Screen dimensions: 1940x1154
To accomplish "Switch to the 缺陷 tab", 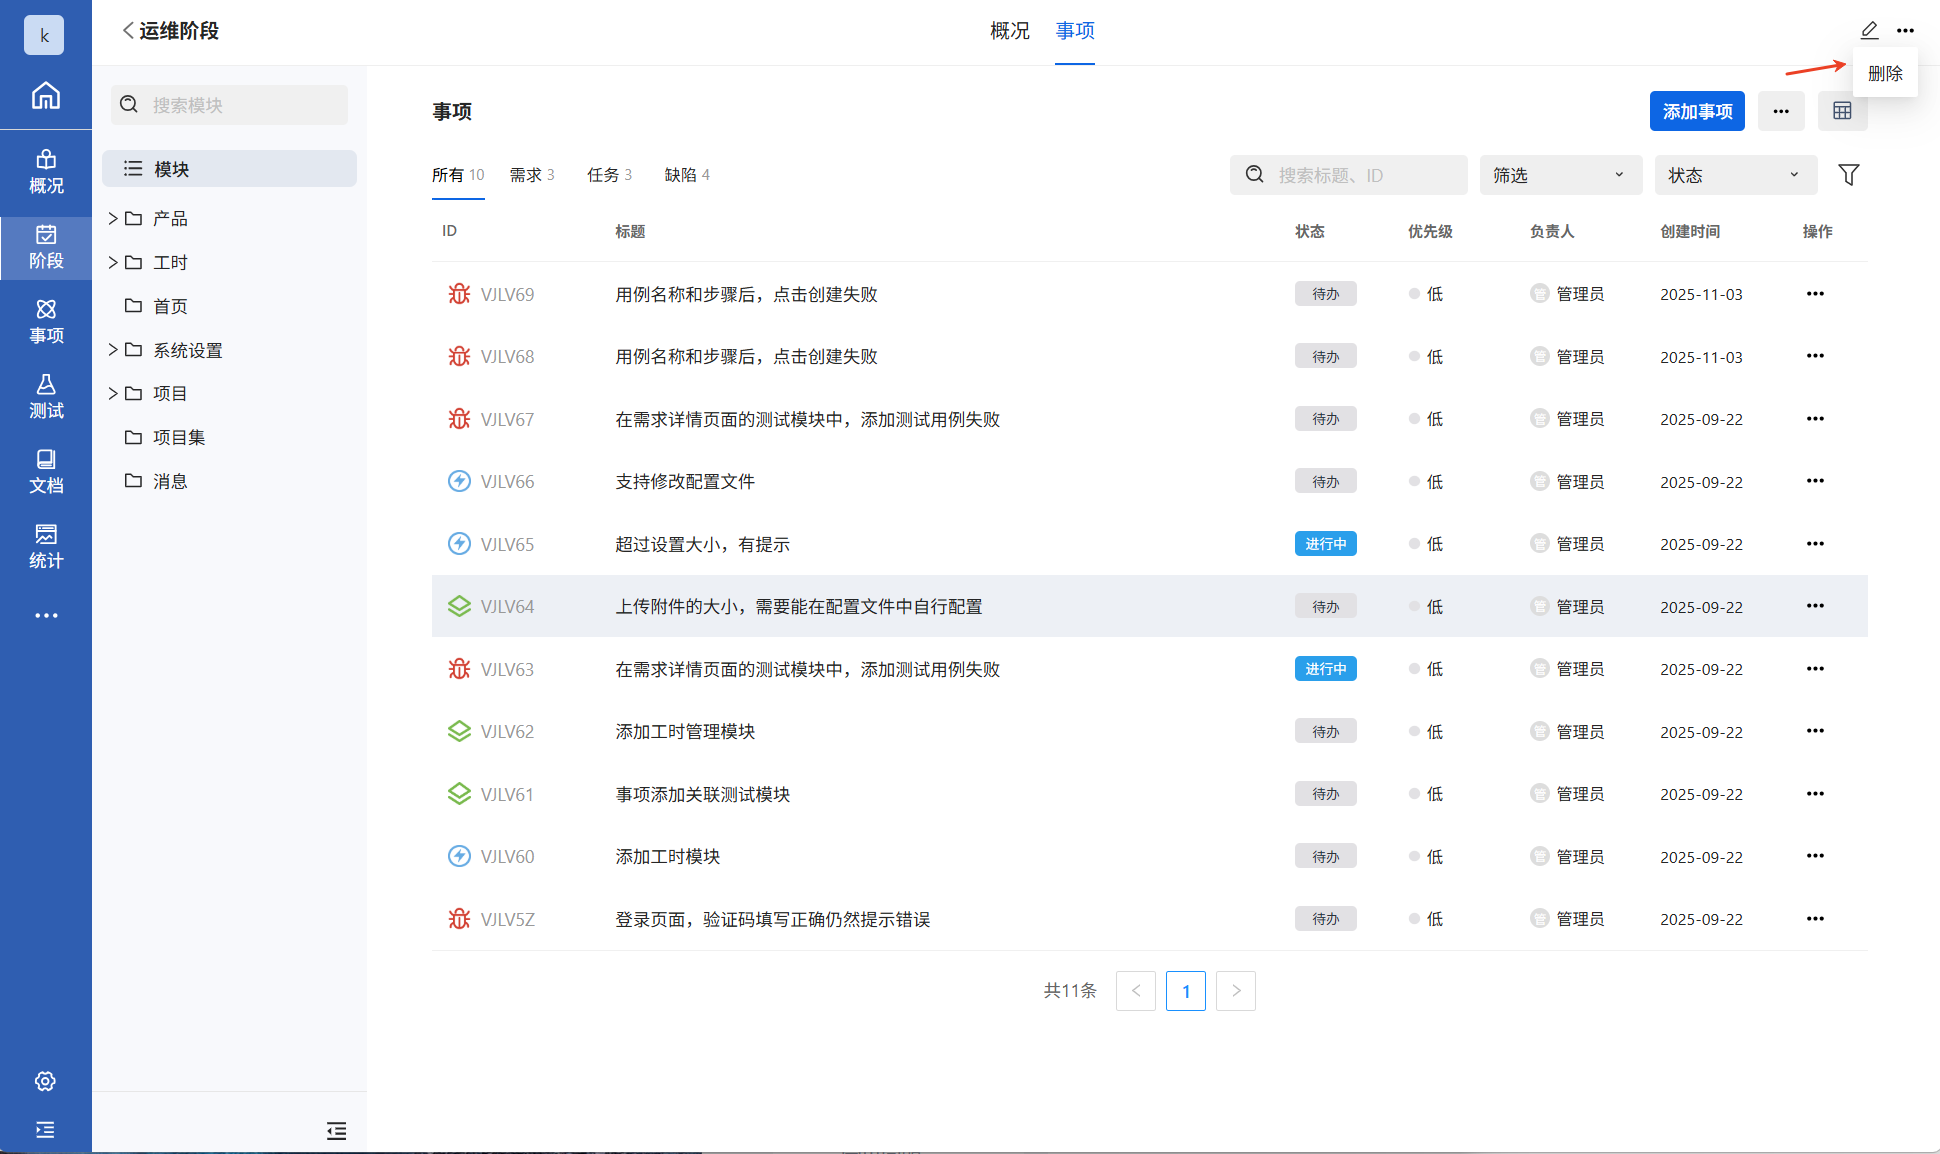I will coord(687,175).
